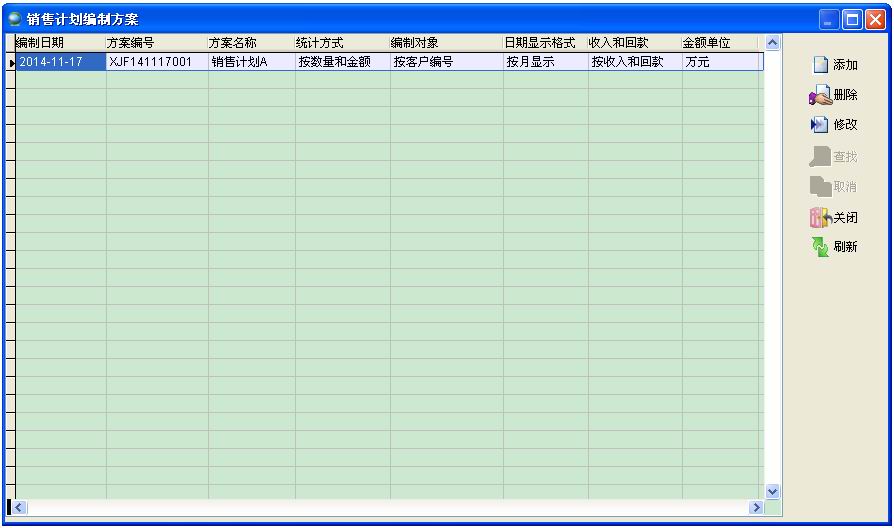Click the row indicator arrow of first row

[x=11, y=62]
